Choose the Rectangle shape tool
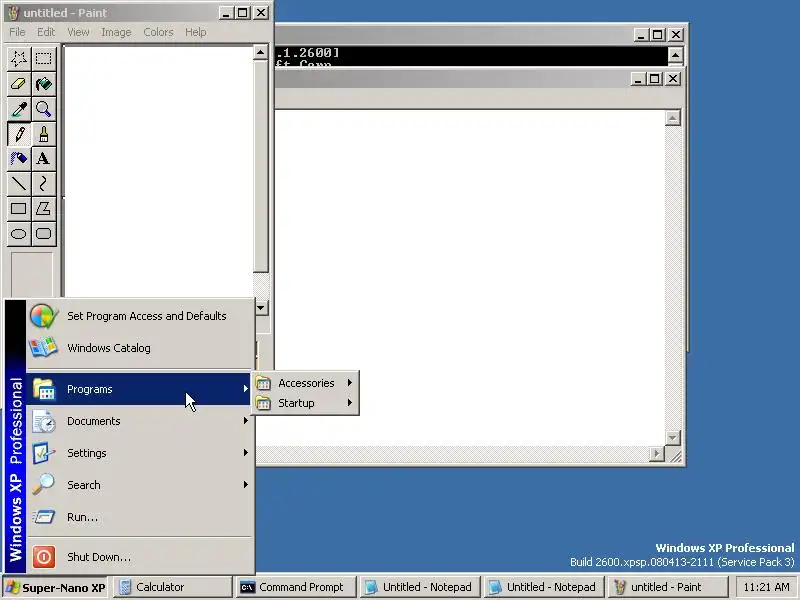The width and height of the screenshot is (800, 600). pyautogui.click(x=19, y=209)
